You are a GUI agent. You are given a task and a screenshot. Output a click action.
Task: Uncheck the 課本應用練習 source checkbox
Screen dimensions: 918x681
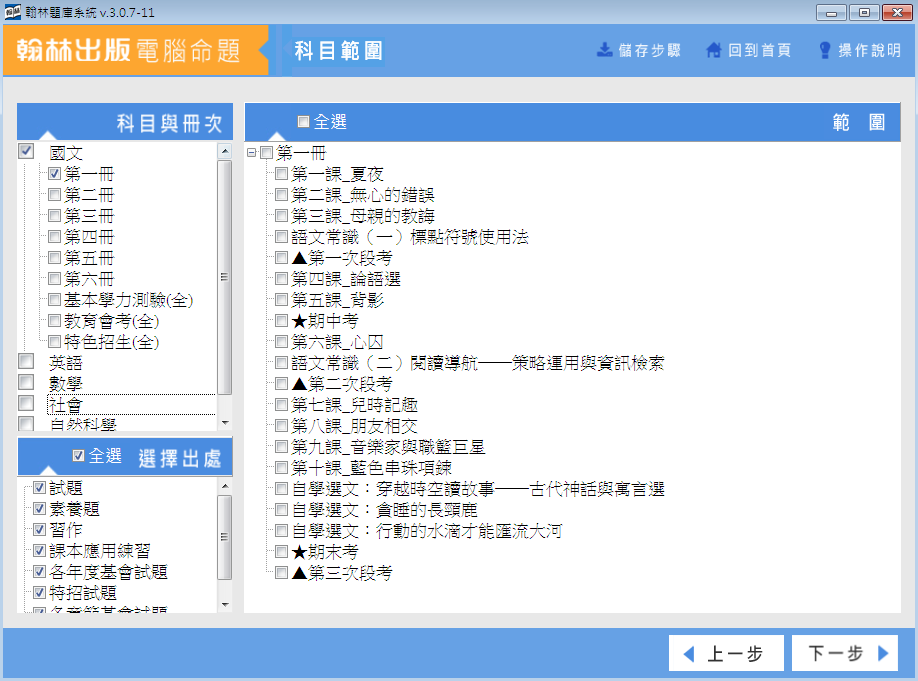[x=39, y=551]
